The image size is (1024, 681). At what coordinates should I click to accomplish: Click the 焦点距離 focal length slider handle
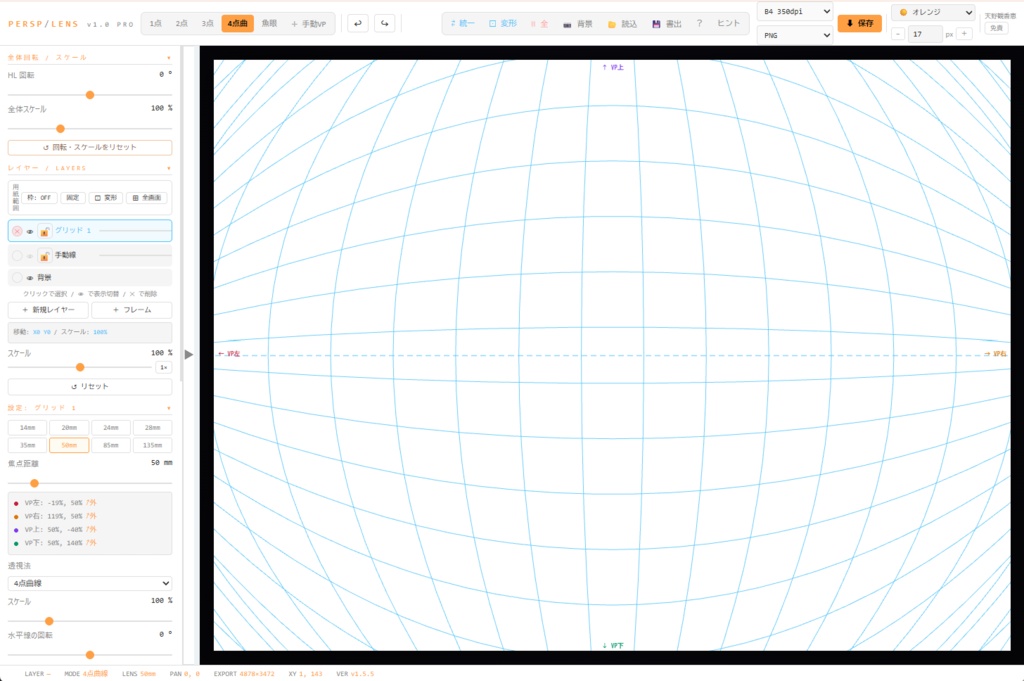34,483
